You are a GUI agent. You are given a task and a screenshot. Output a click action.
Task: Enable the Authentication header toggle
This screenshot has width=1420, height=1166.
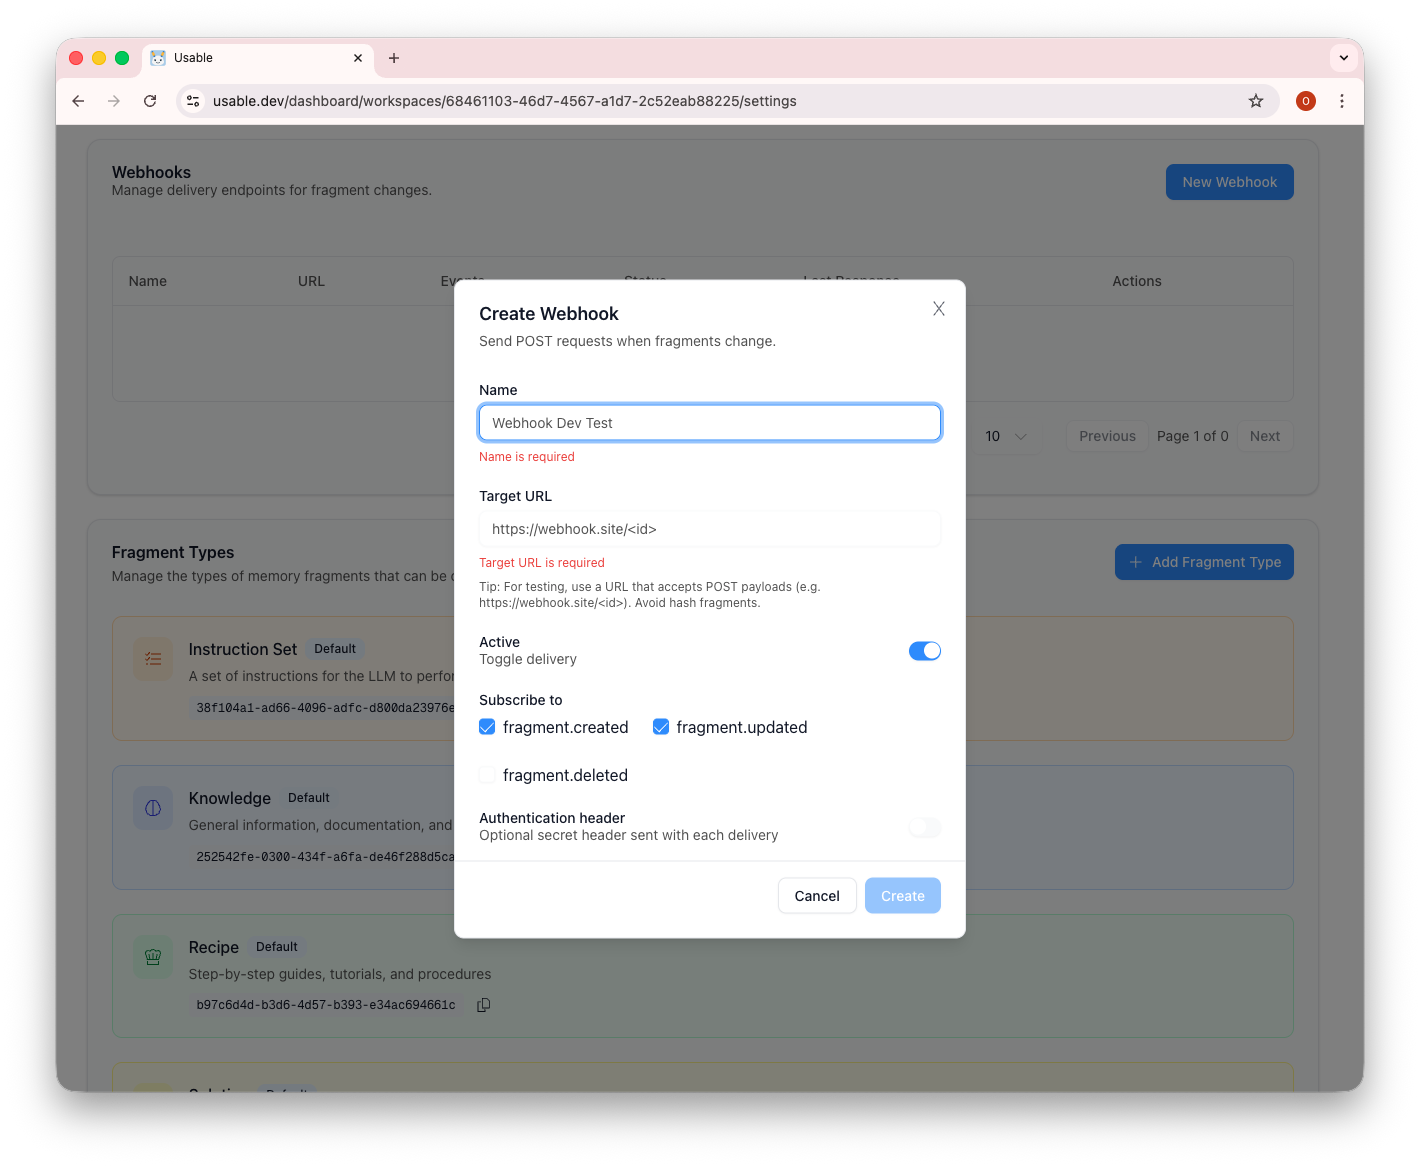(x=923, y=828)
